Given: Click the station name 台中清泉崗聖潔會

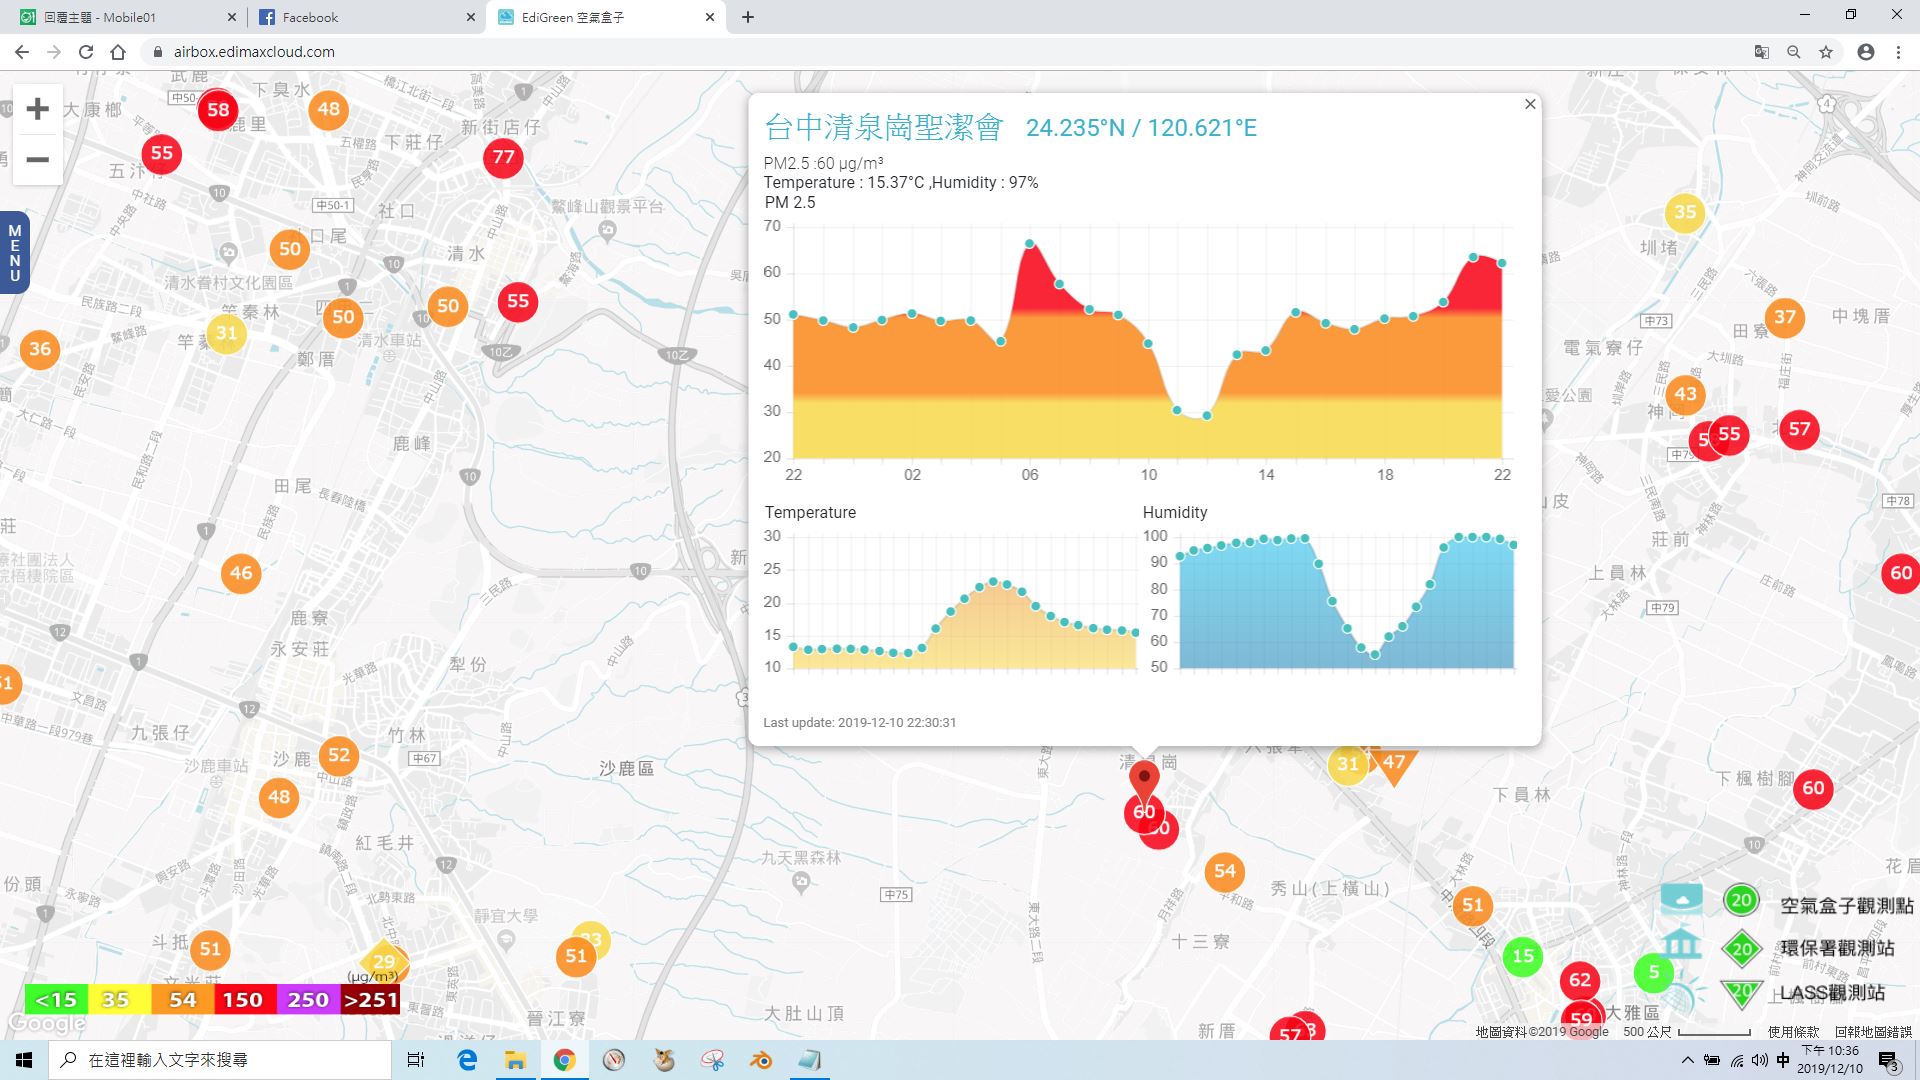Looking at the screenshot, I should [883, 128].
